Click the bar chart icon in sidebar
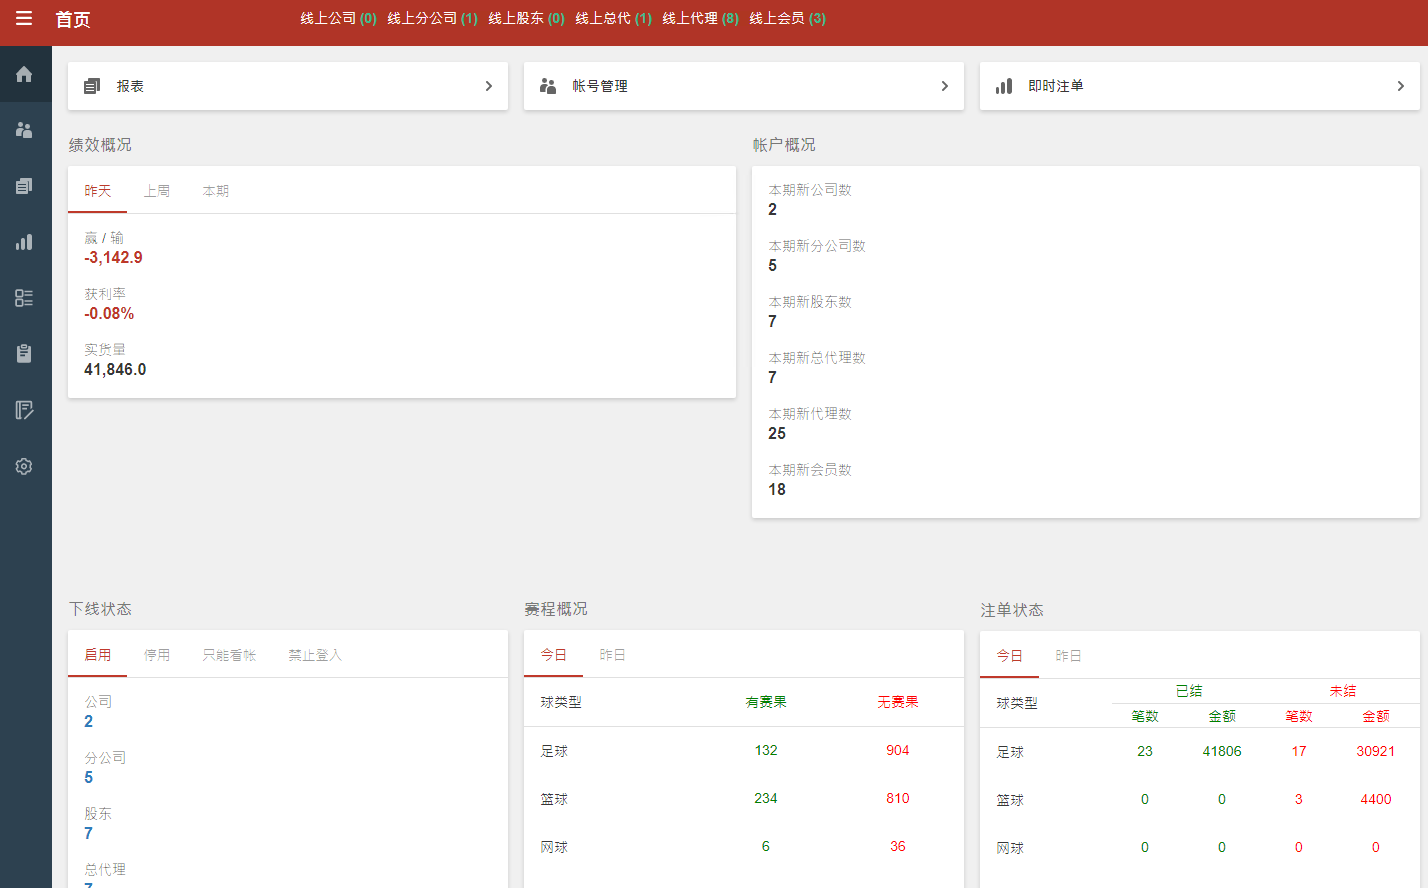The height and width of the screenshot is (888, 1428). 24,241
